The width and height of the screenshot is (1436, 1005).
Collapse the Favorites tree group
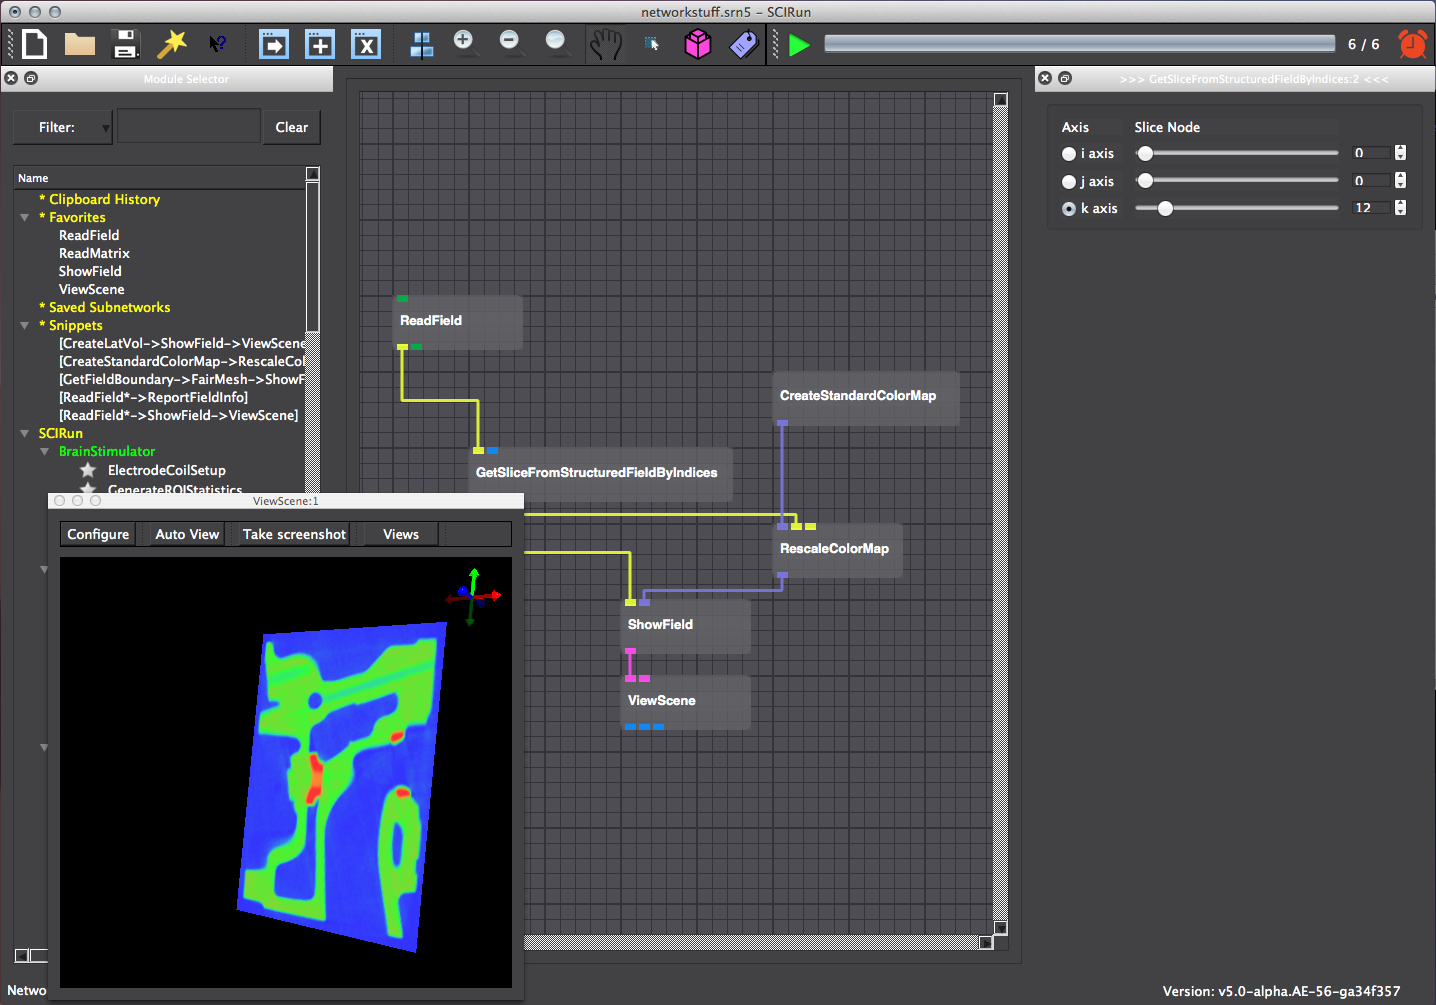point(25,217)
